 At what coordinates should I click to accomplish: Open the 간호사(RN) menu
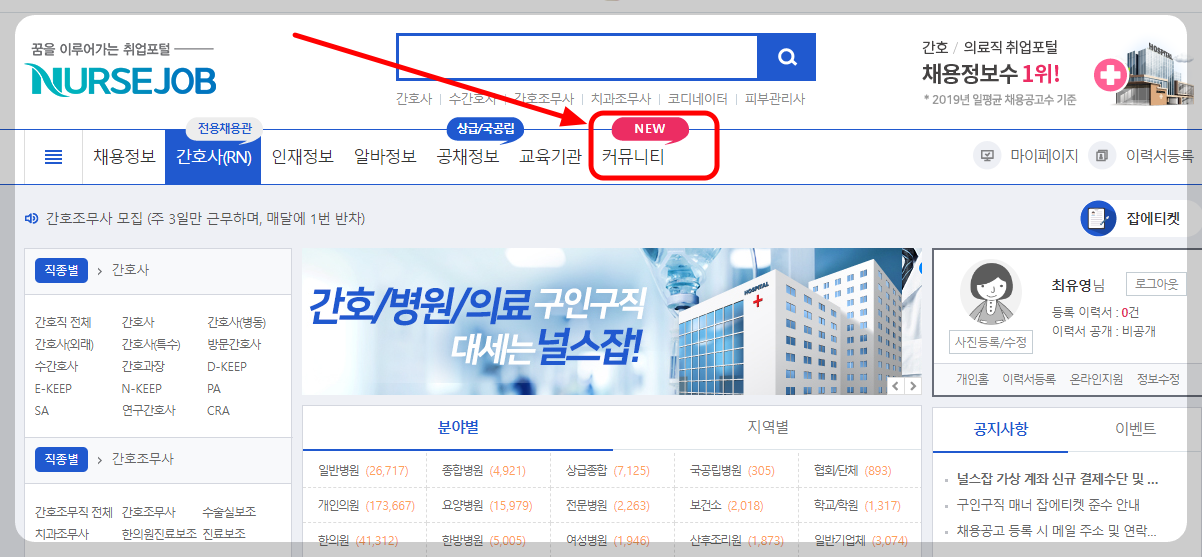coord(213,157)
